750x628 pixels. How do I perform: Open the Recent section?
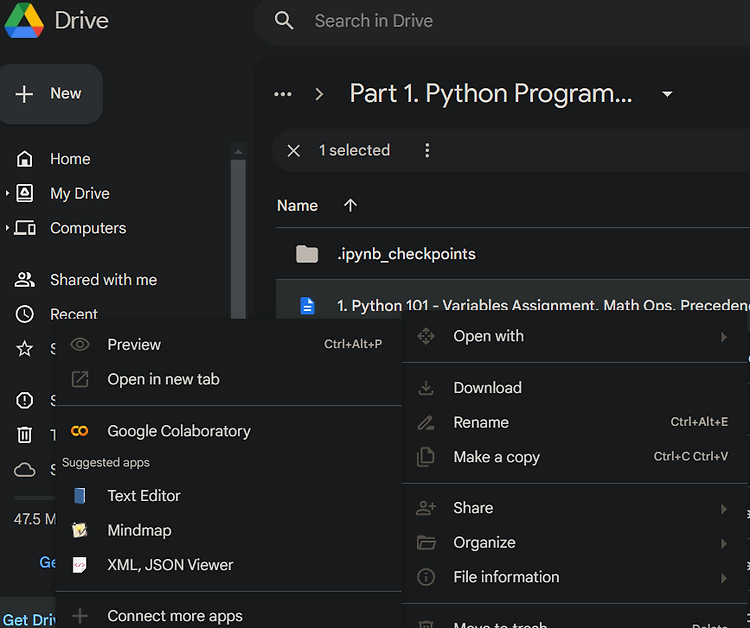74,314
